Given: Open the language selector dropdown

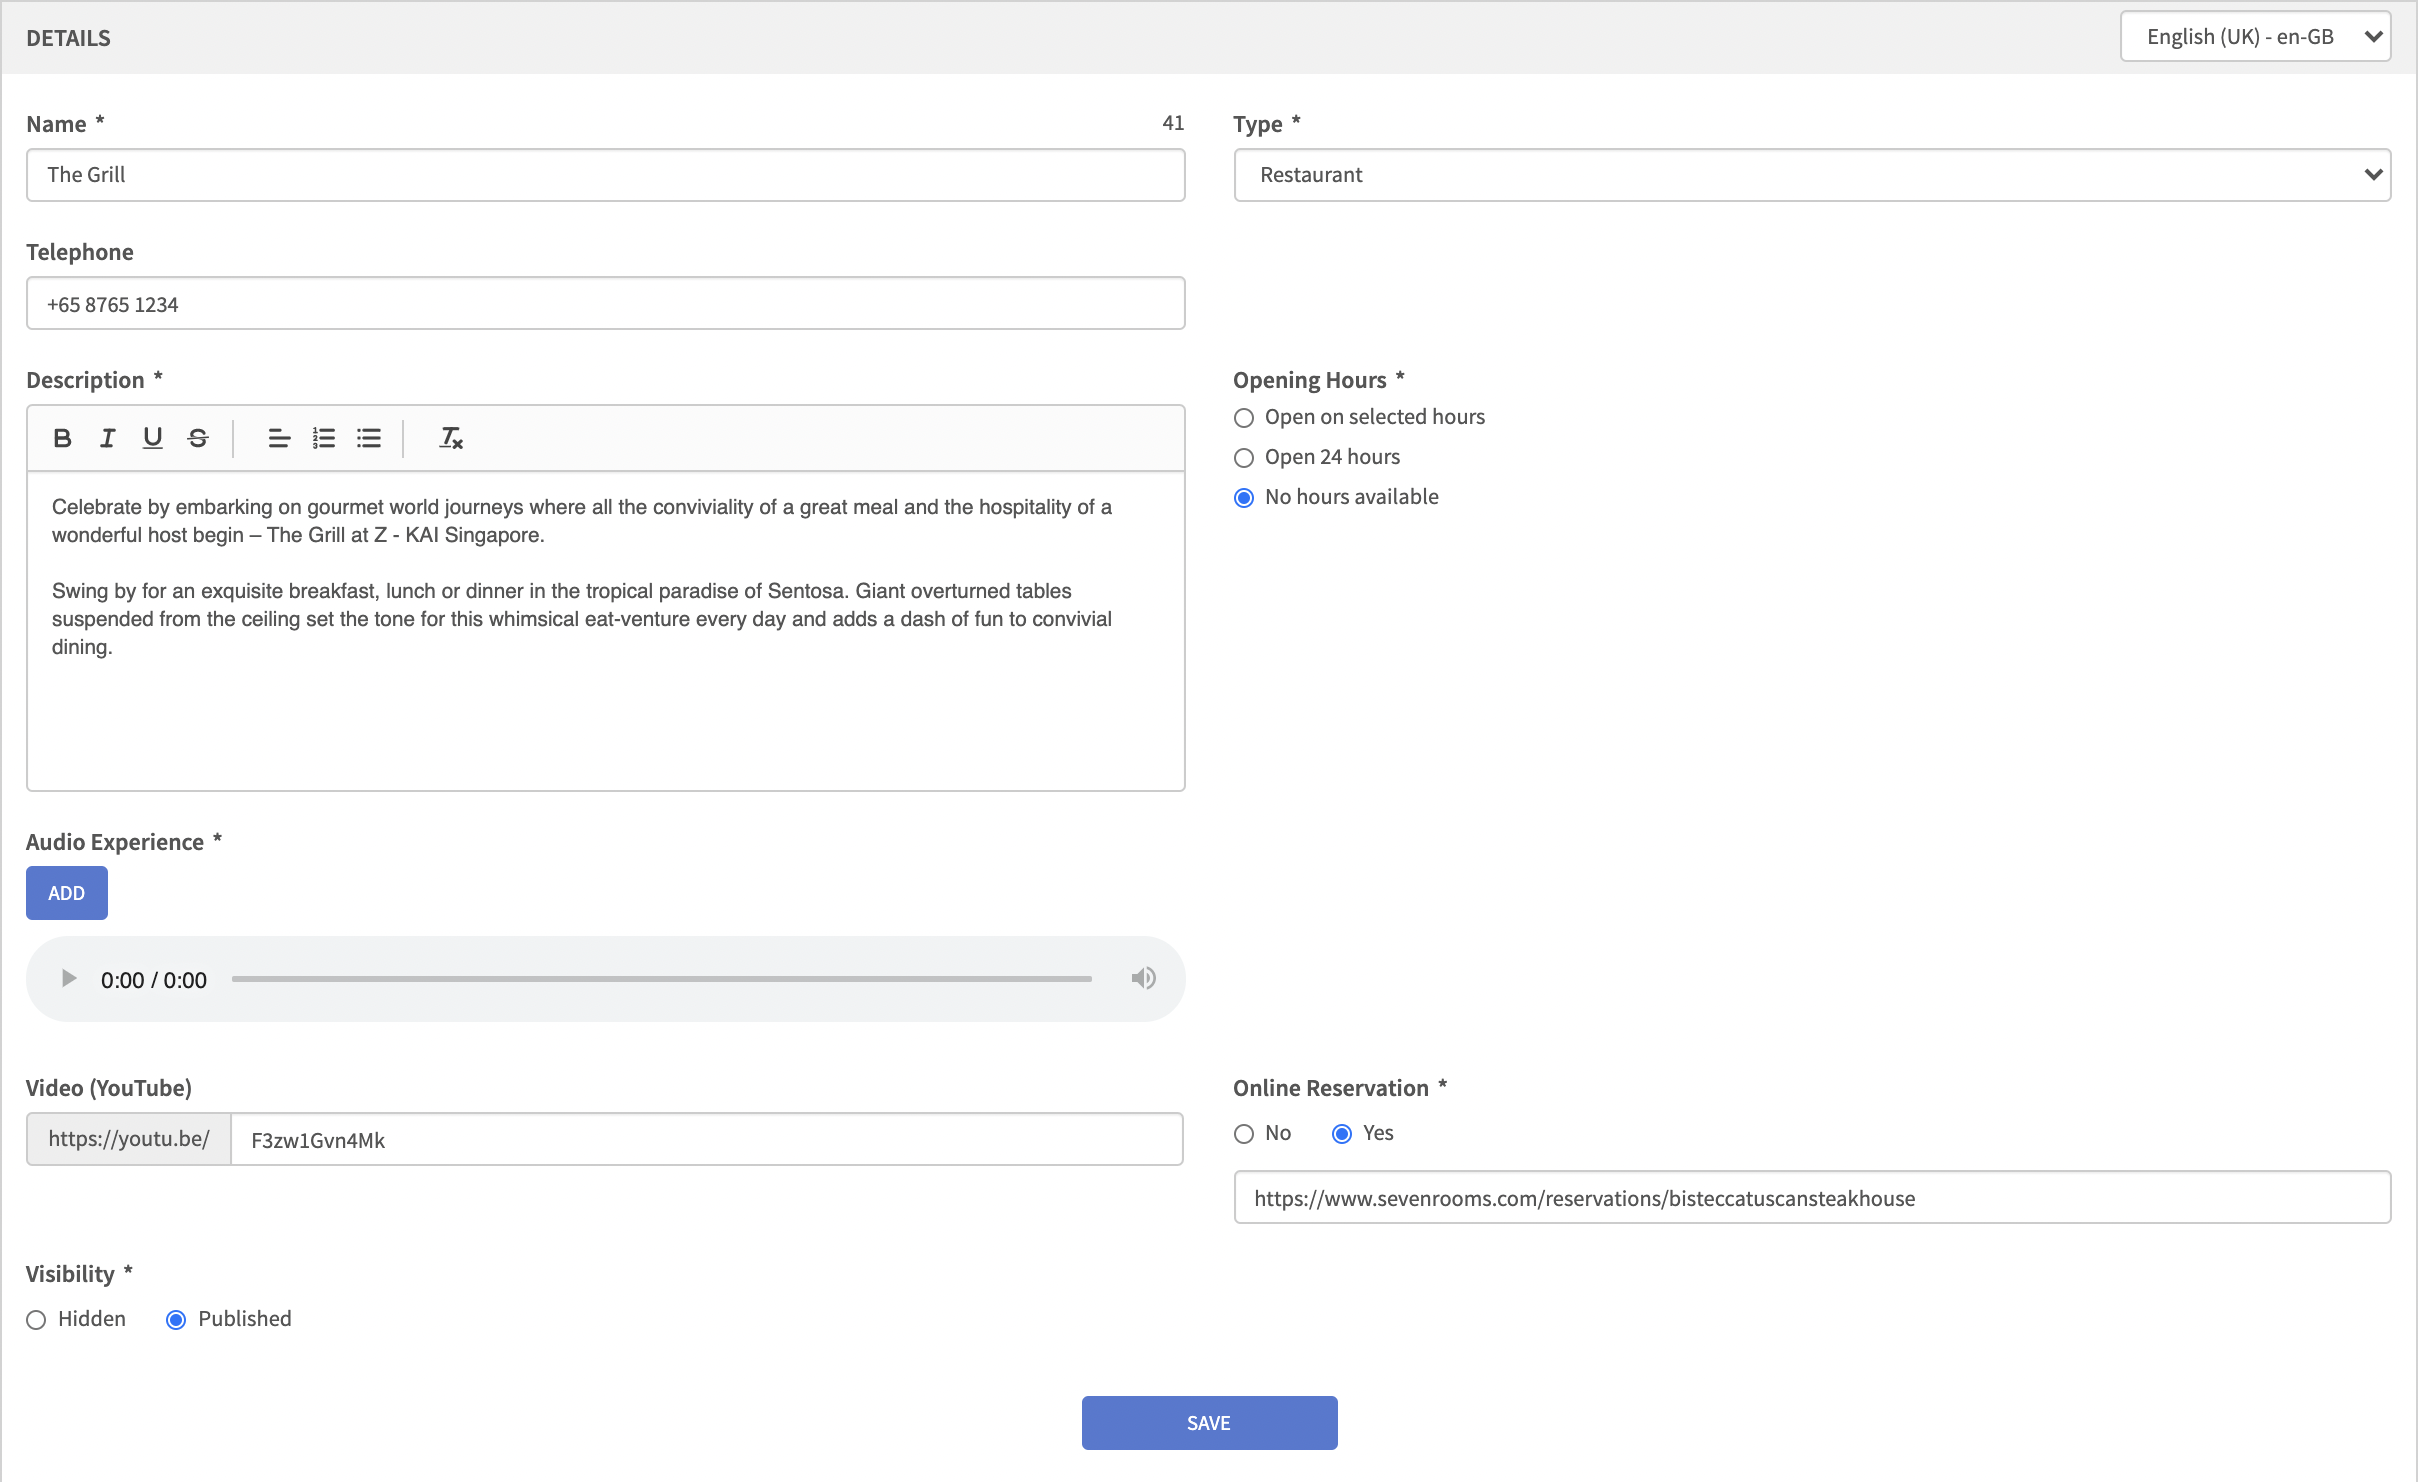Looking at the screenshot, I should pos(2255,37).
